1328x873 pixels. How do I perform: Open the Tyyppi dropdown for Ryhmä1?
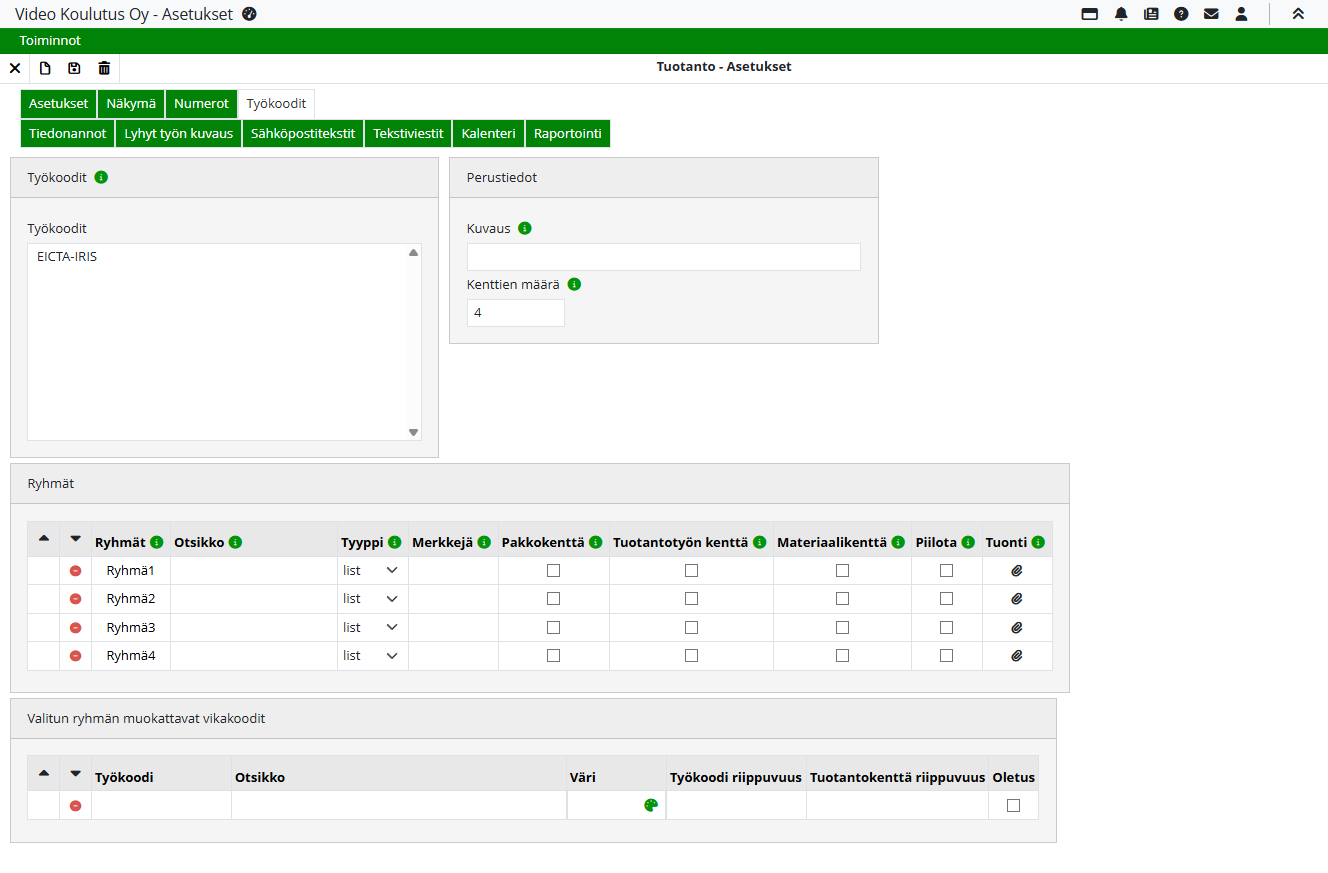click(x=371, y=570)
